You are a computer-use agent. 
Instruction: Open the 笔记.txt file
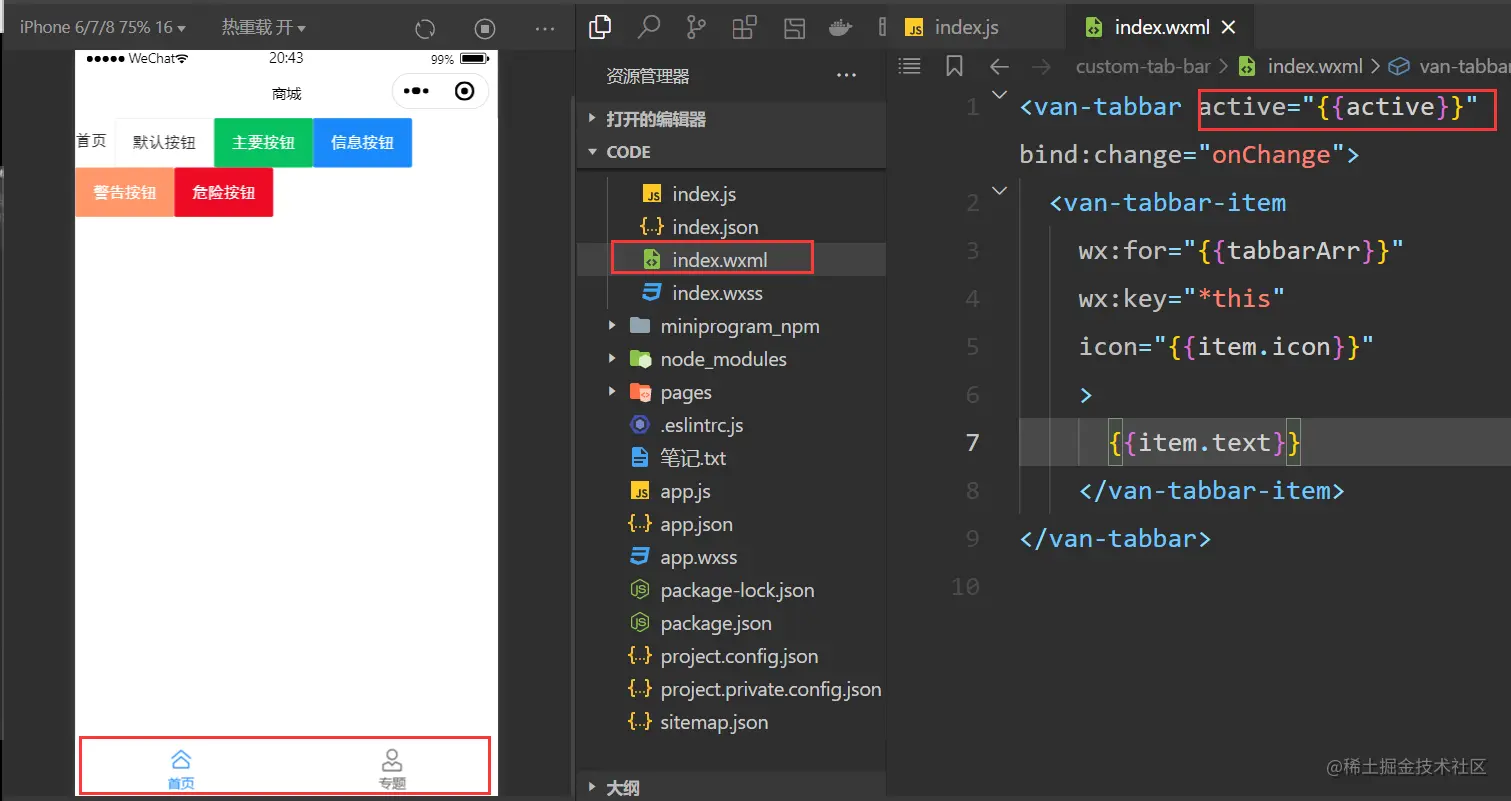(731, 458)
